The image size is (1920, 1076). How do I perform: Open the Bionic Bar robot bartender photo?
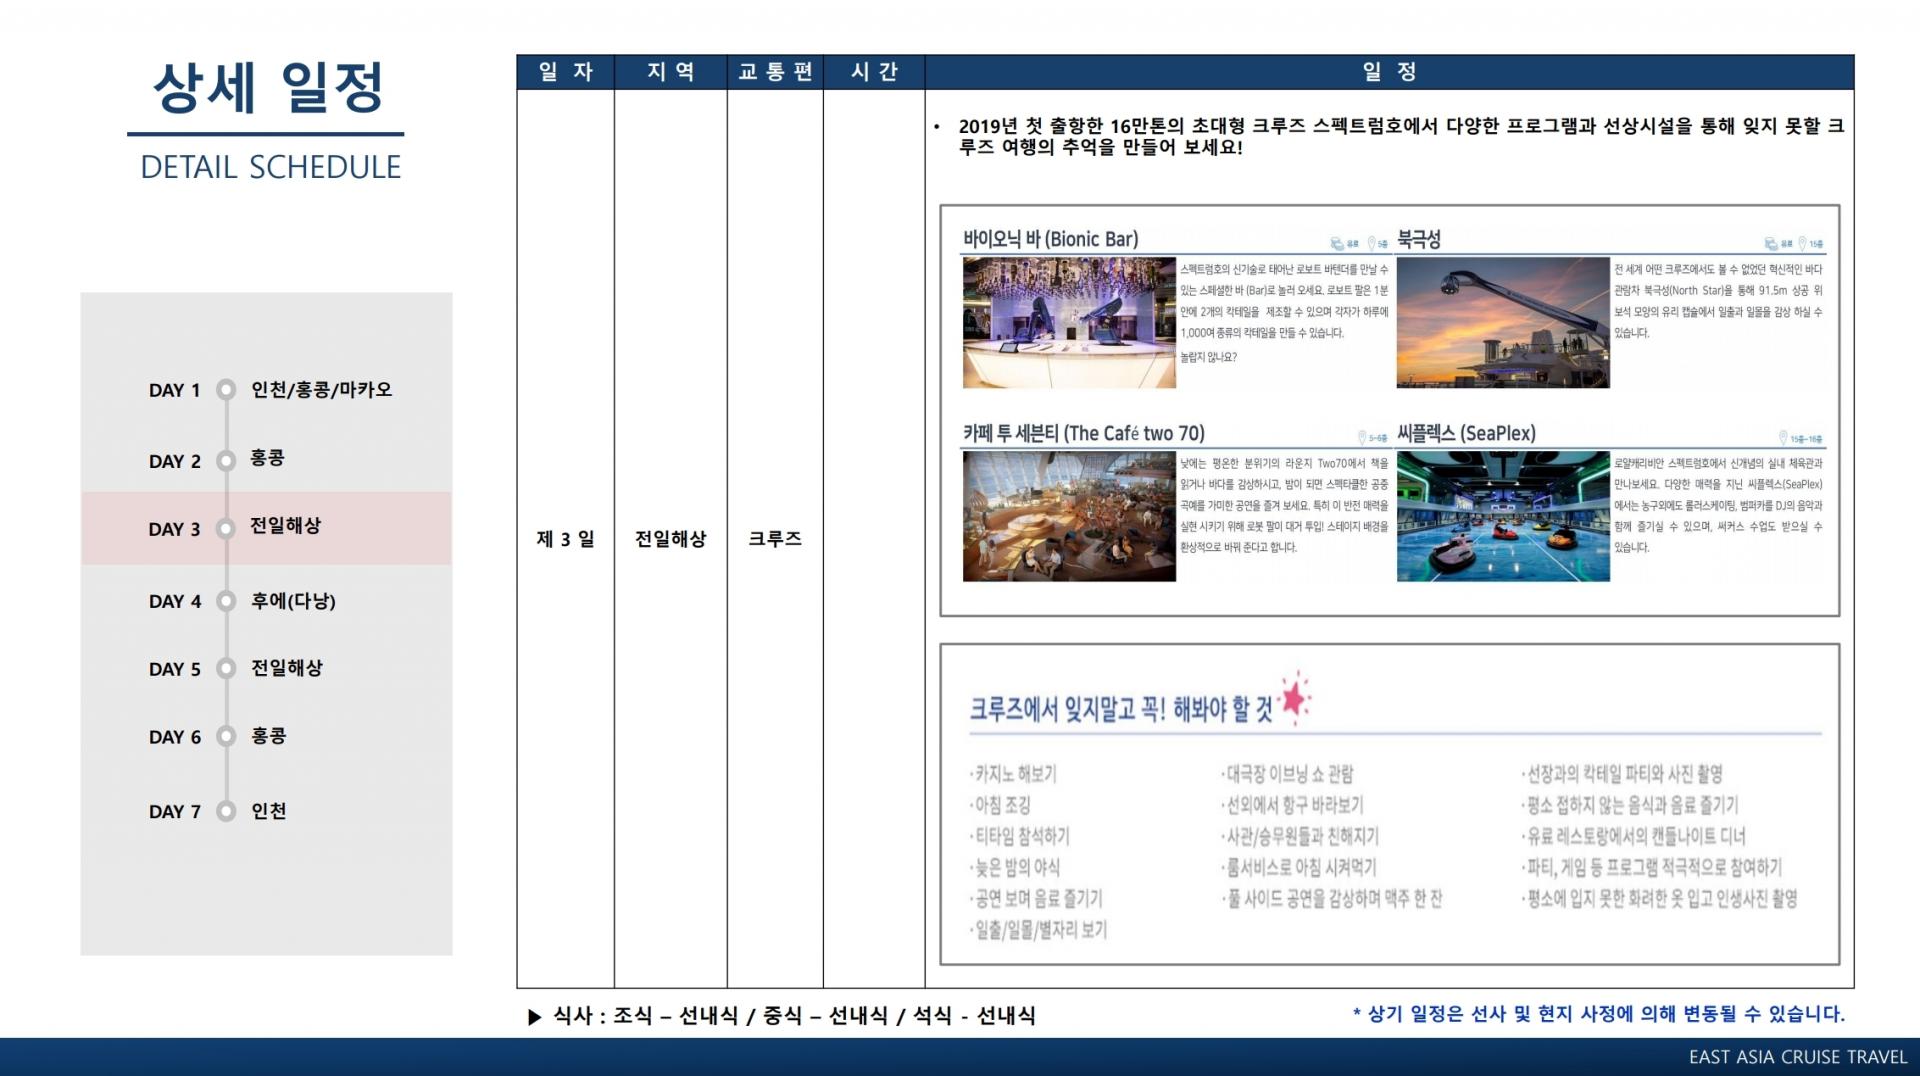[1069, 322]
